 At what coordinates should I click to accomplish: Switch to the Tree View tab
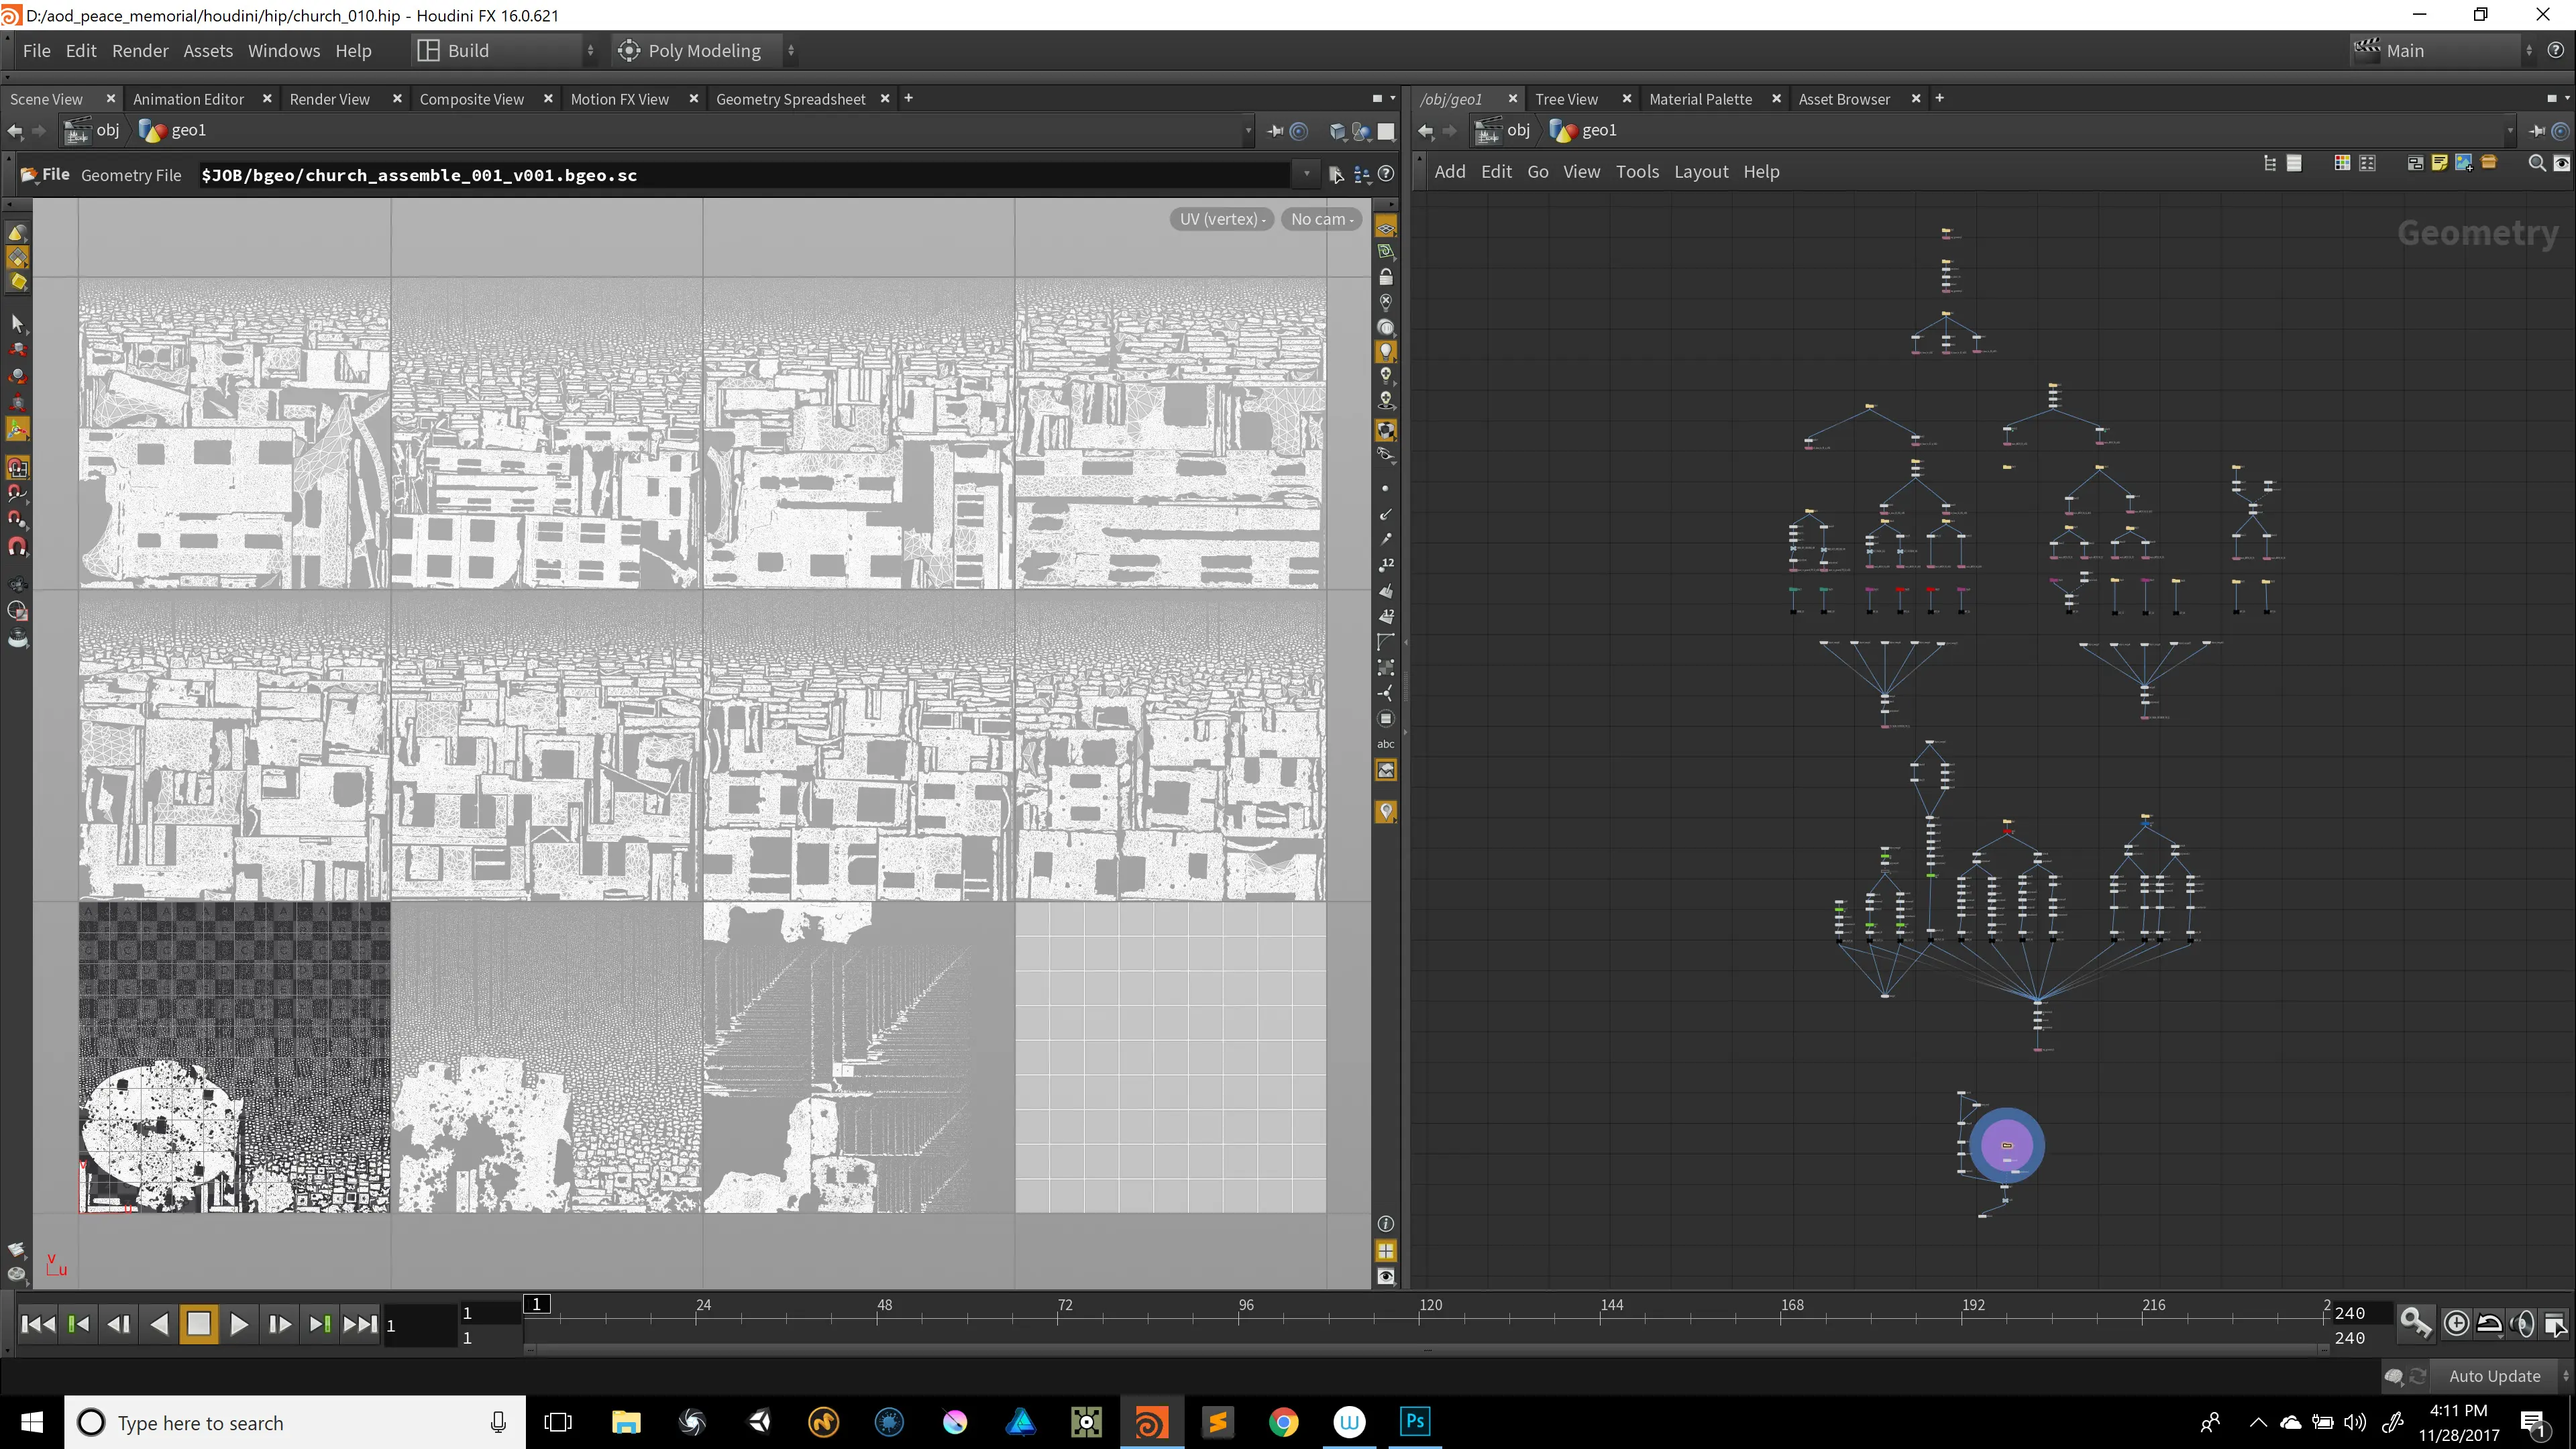point(1566,99)
